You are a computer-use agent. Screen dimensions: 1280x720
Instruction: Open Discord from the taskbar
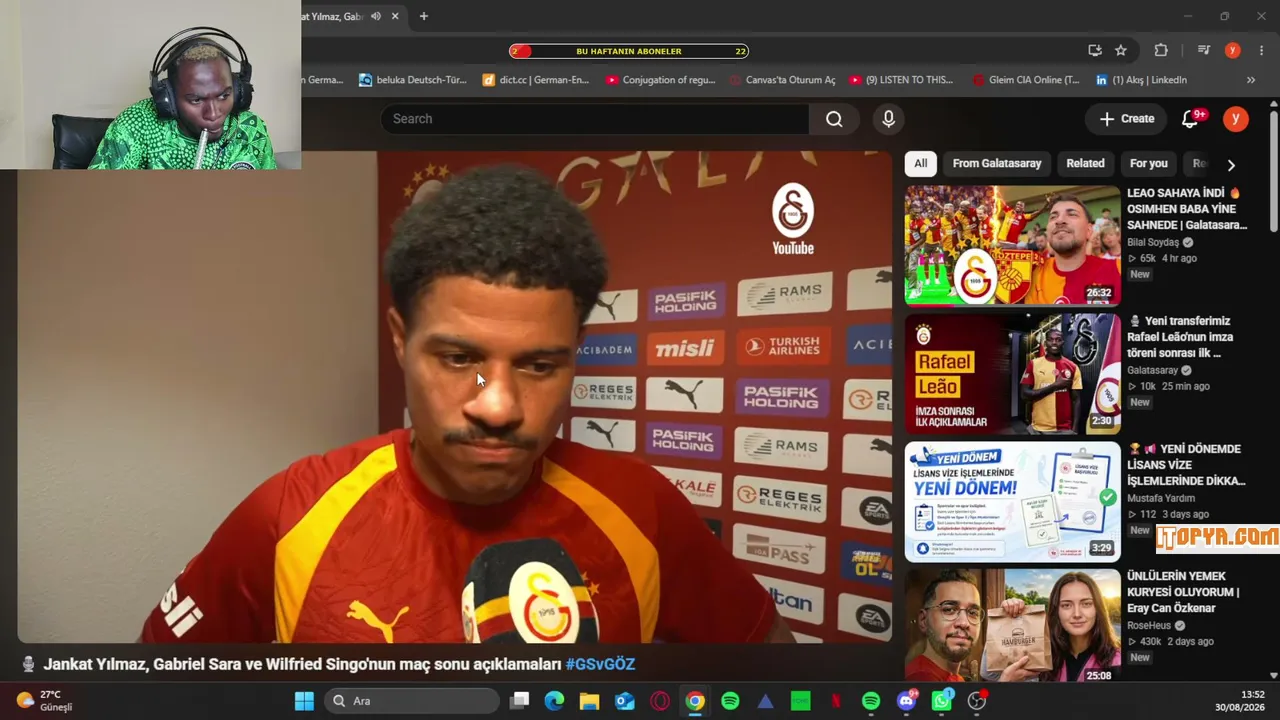point(907,701)
